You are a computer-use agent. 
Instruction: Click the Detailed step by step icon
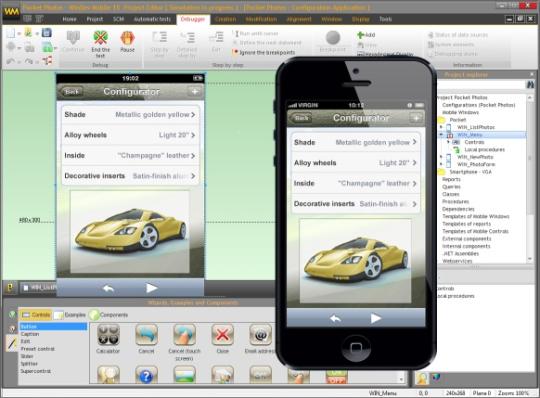tap(187, 38)
